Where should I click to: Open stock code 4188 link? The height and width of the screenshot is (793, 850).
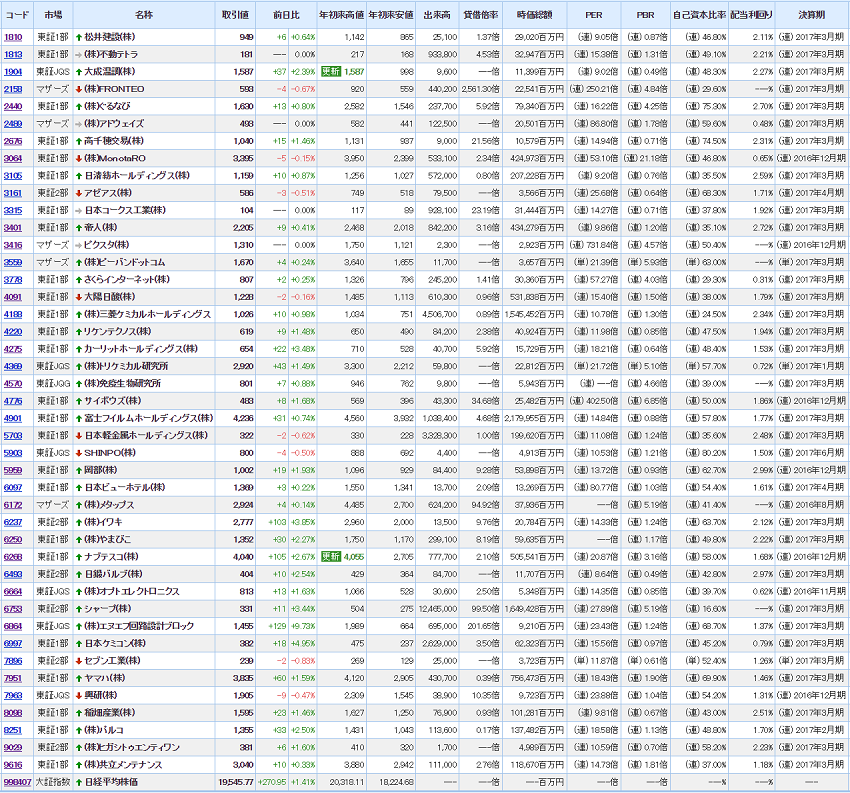13,315
